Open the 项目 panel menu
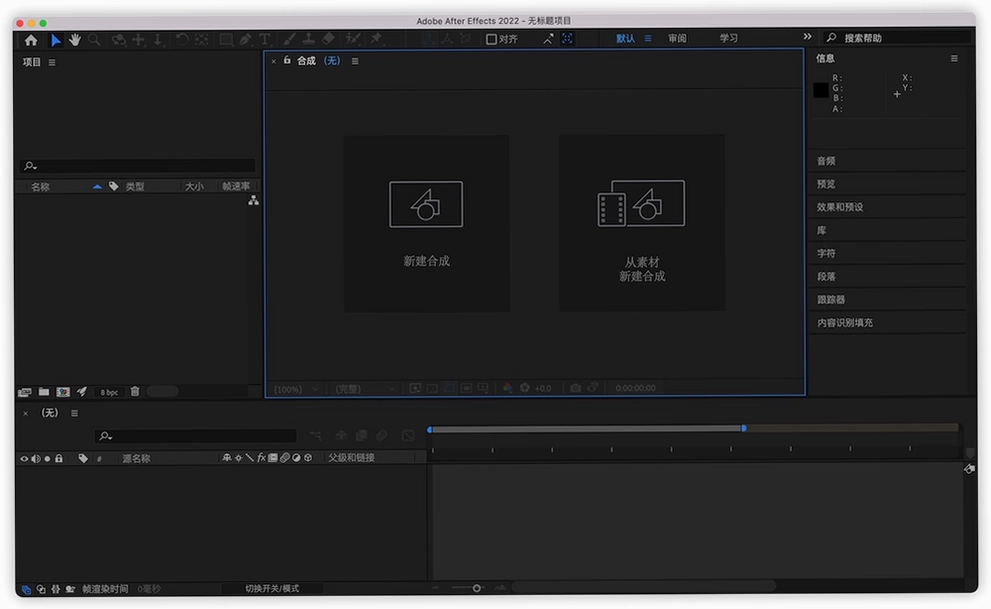Image resolution: width=991 pixels, height=609 pixels. pos(52,63)
